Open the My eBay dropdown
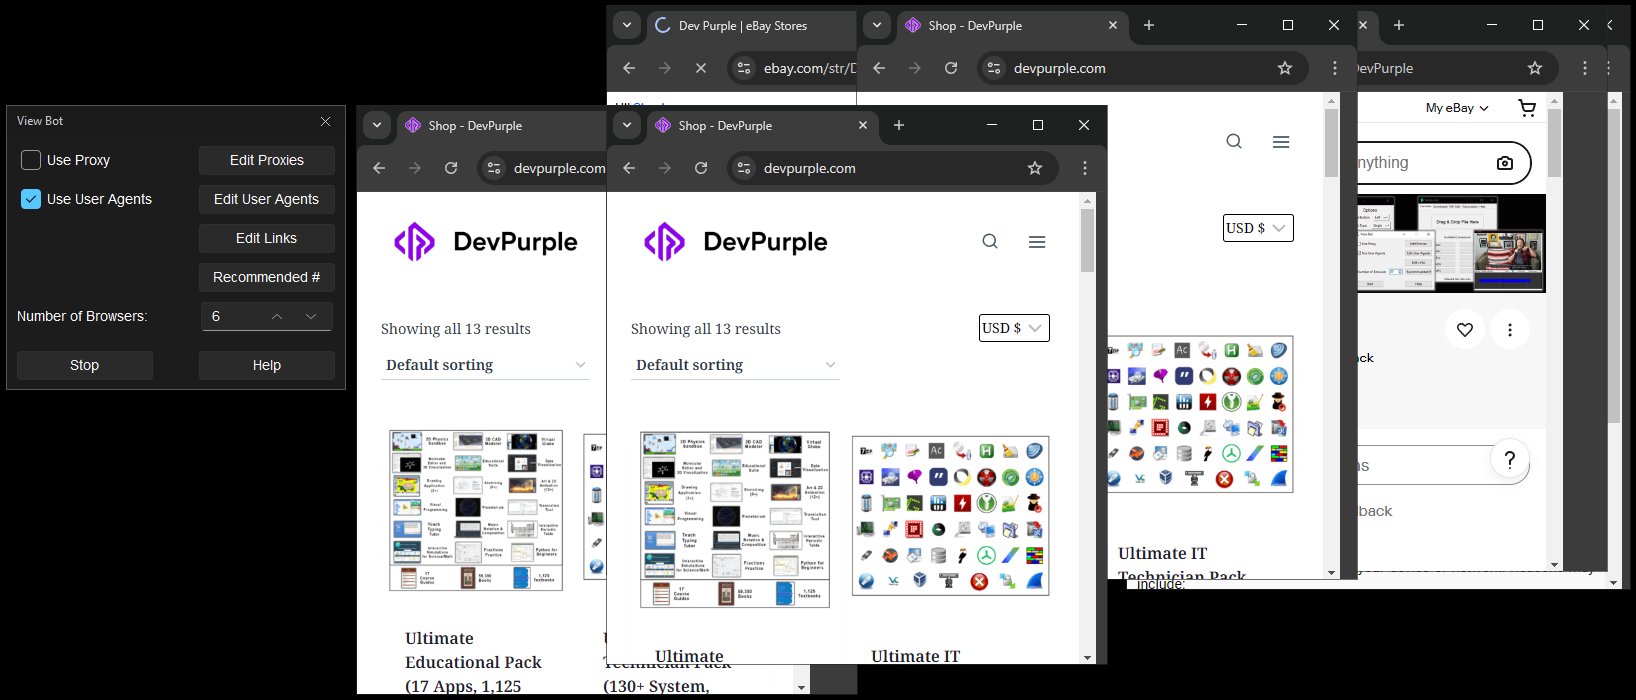Image resolution: width=1636 pixels, height=700 pixels. pos(1457,108)
